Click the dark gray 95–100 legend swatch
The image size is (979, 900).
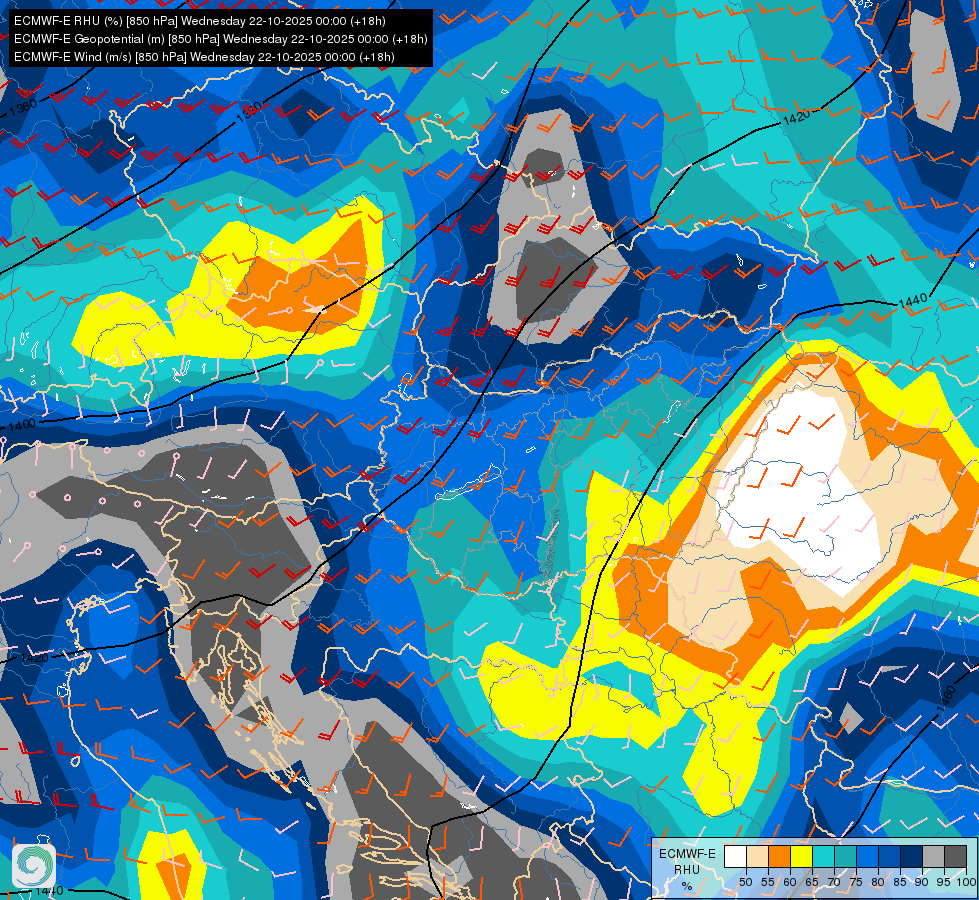[955, 856]
